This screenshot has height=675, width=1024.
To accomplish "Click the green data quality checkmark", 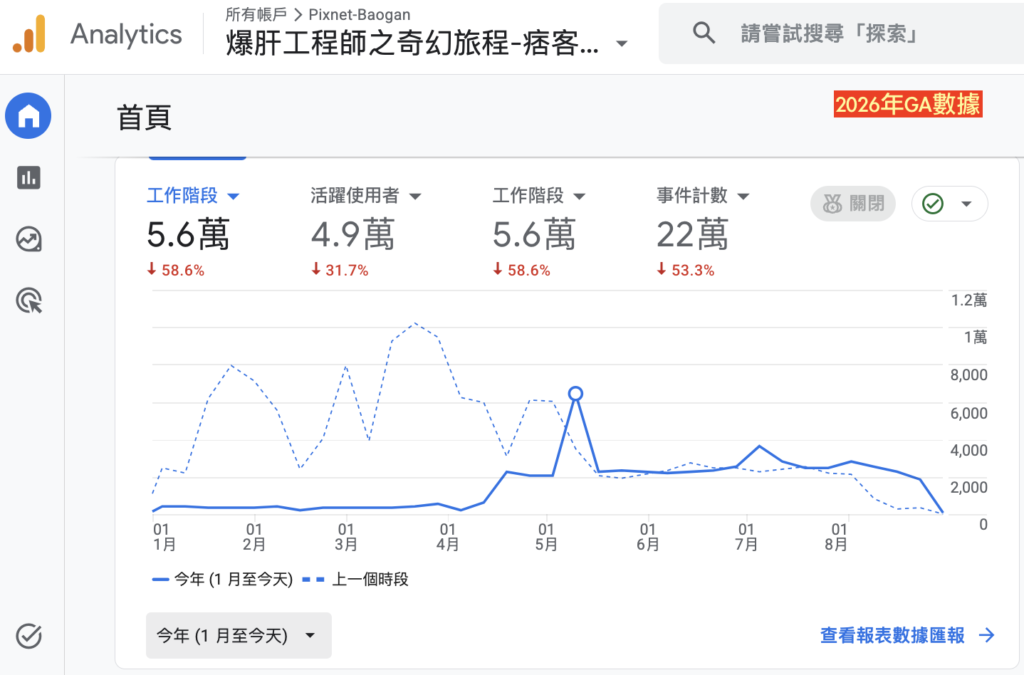I will point(933,204).
